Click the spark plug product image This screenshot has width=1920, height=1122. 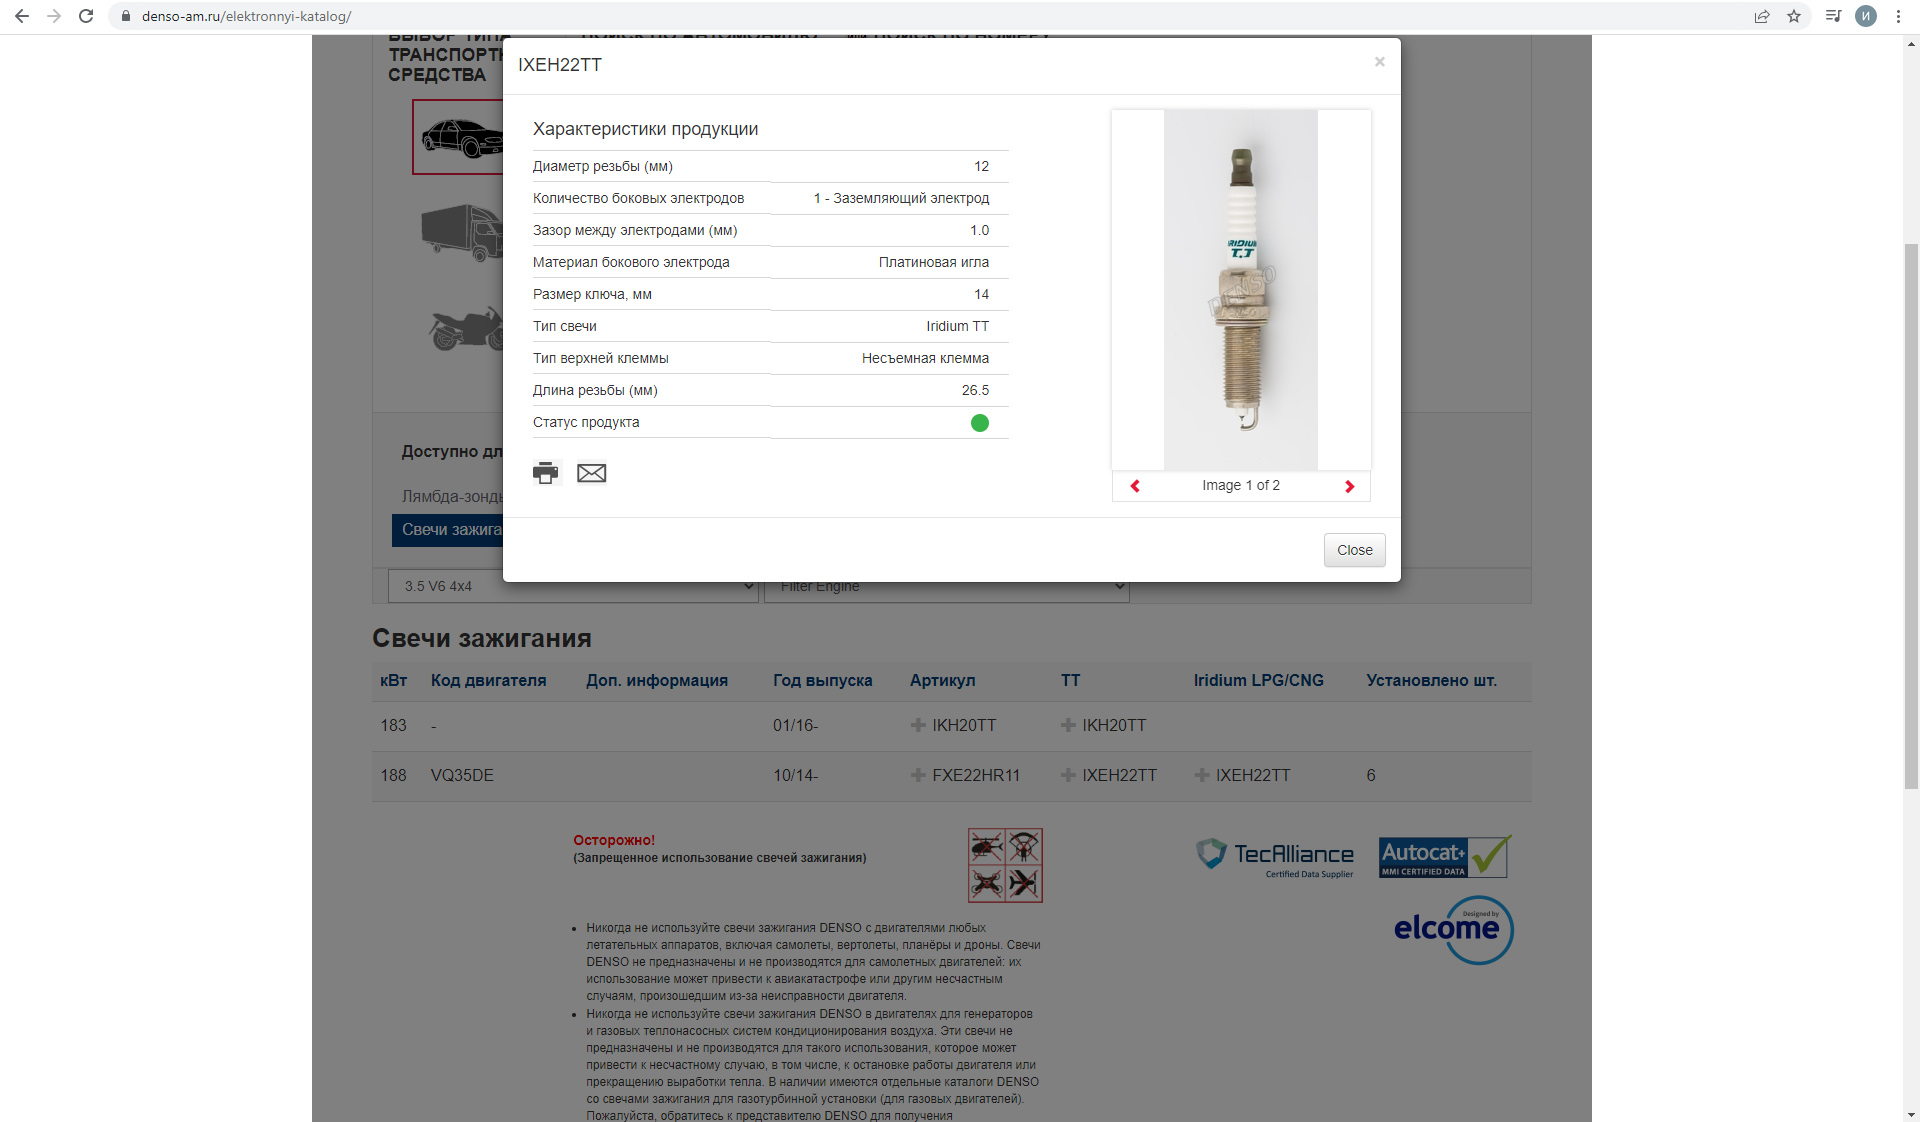point(1241,289)
